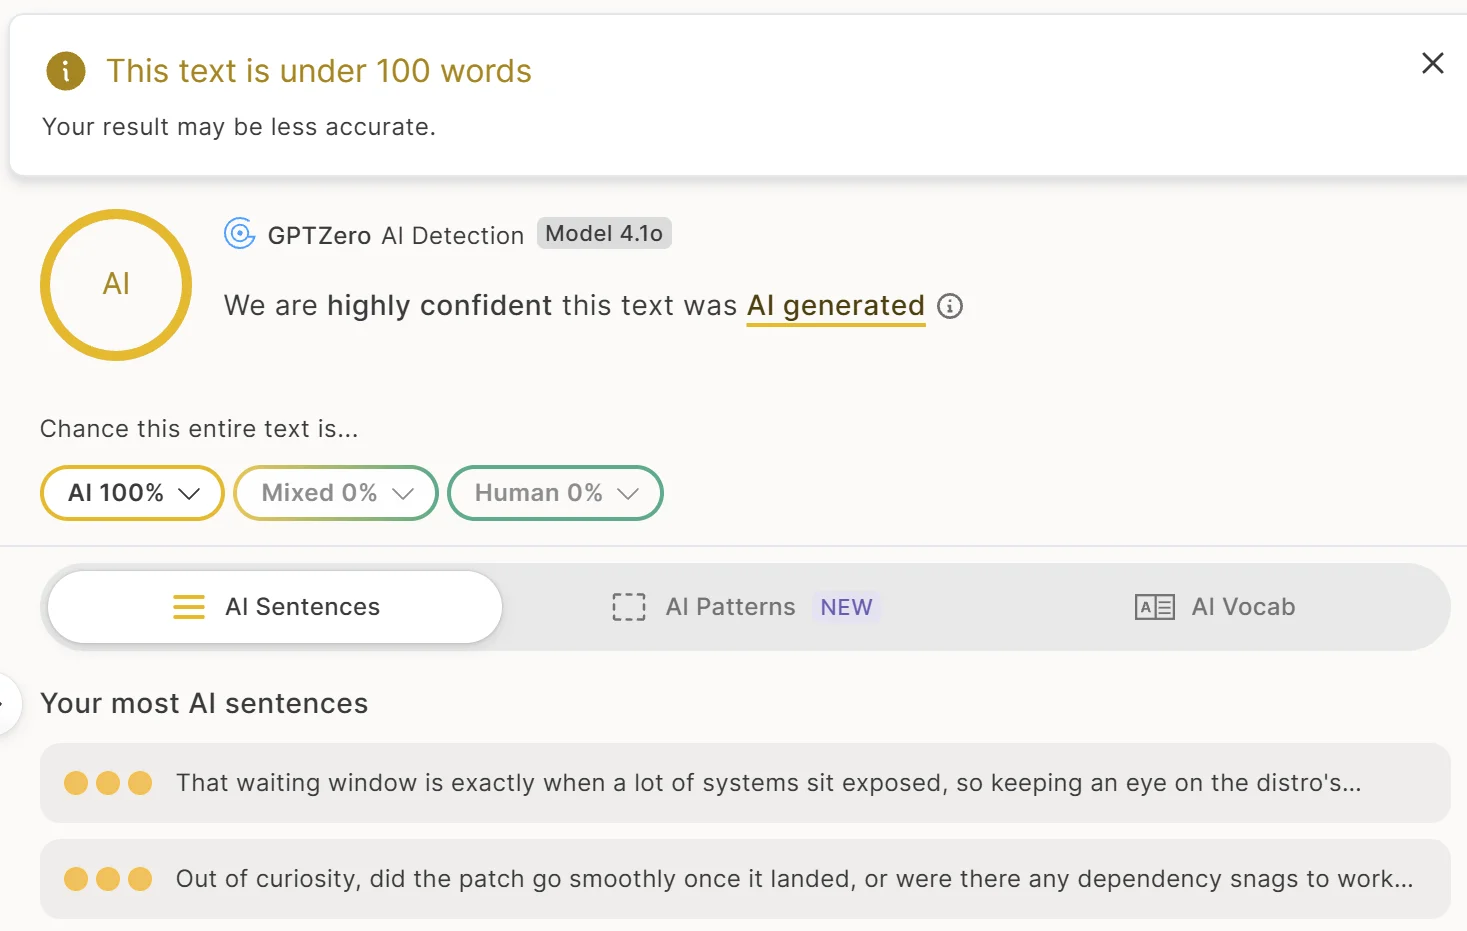Switch to the AI Patterns tab
The height and width of the screenshot is (931, 1467).
click(745, 607)
